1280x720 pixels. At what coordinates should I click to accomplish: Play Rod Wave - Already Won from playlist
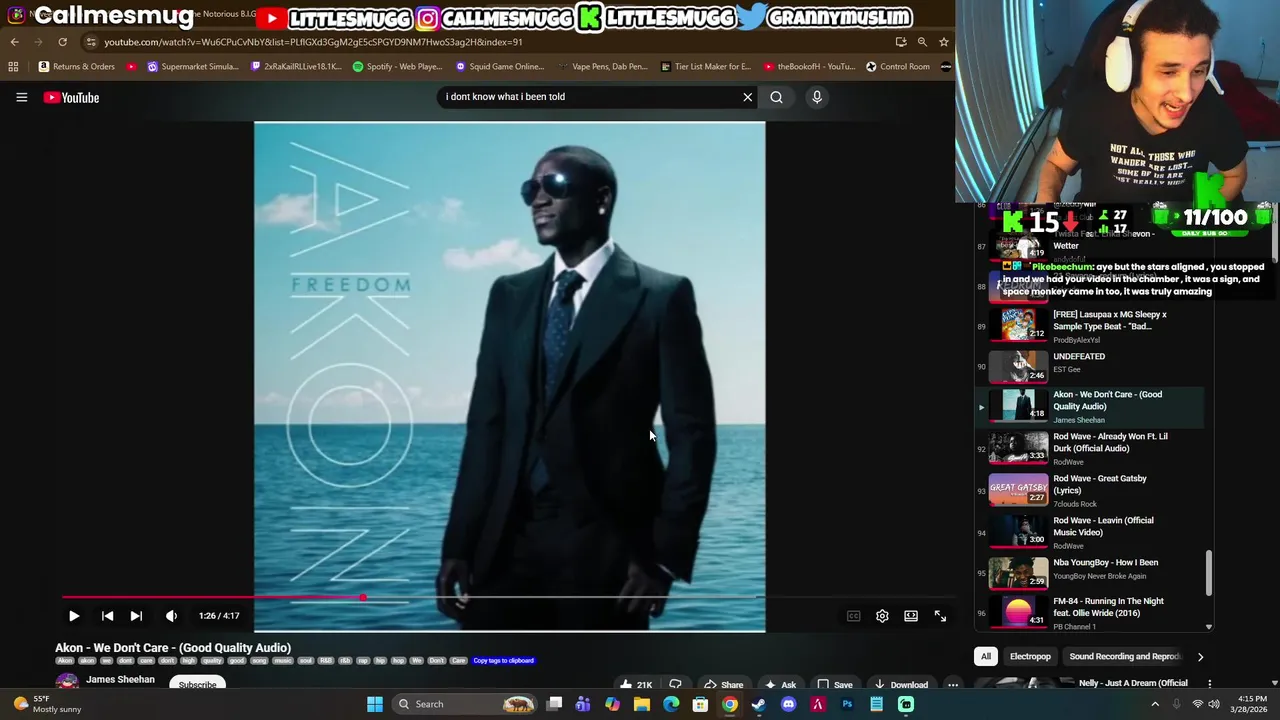(x=1090, y=449)
